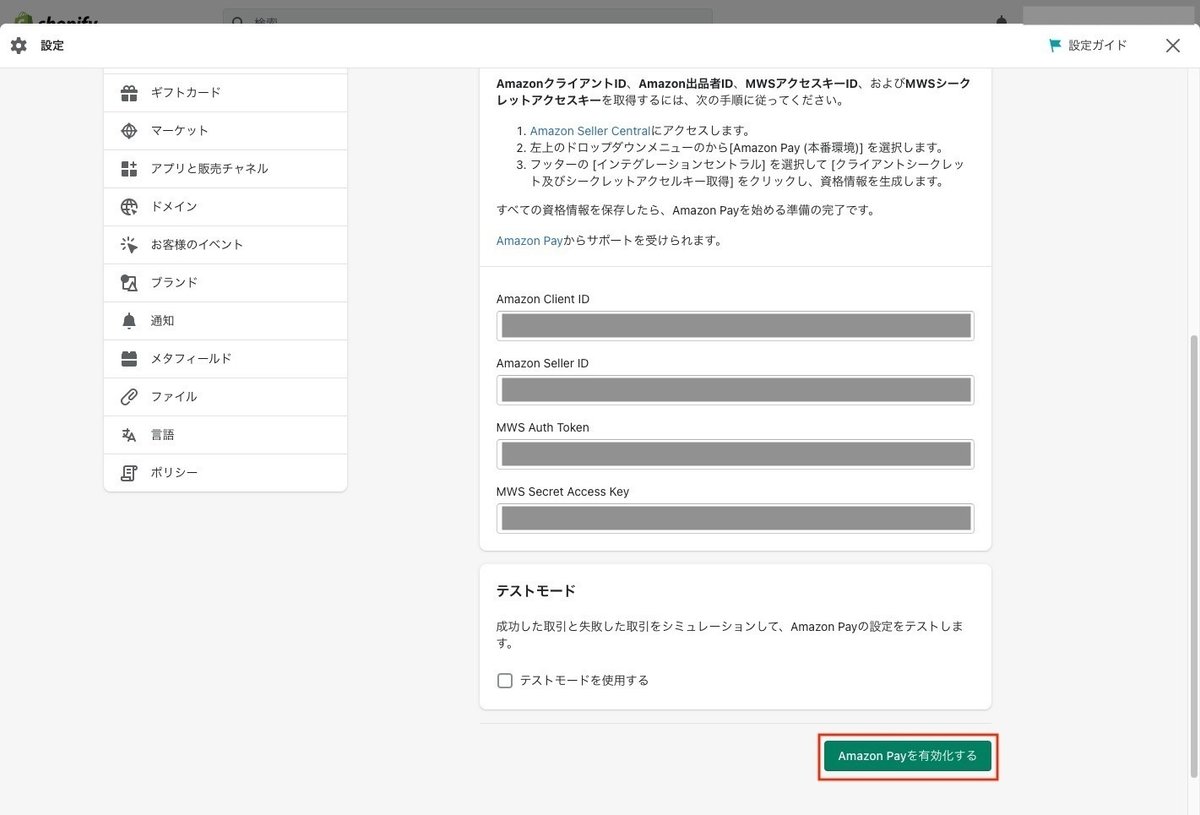Click the customer events cursor icon
The height and width of the screenshot is (815, 1200).
(x=129, y=245)
